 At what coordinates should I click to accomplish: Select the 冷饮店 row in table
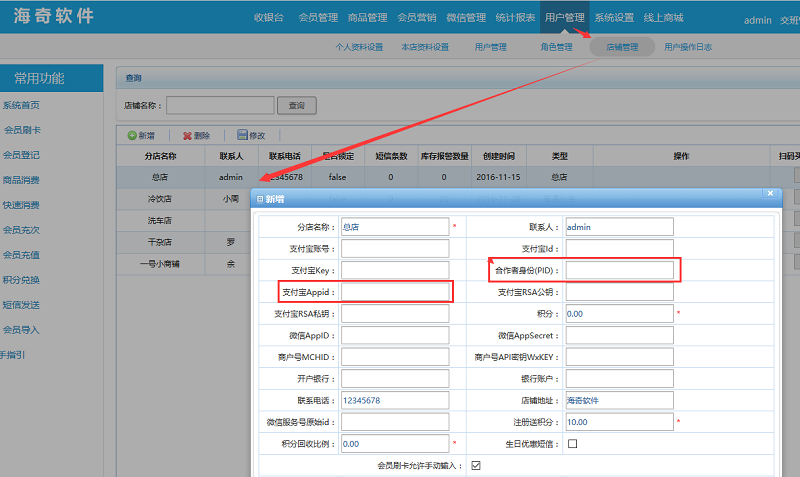160,199
